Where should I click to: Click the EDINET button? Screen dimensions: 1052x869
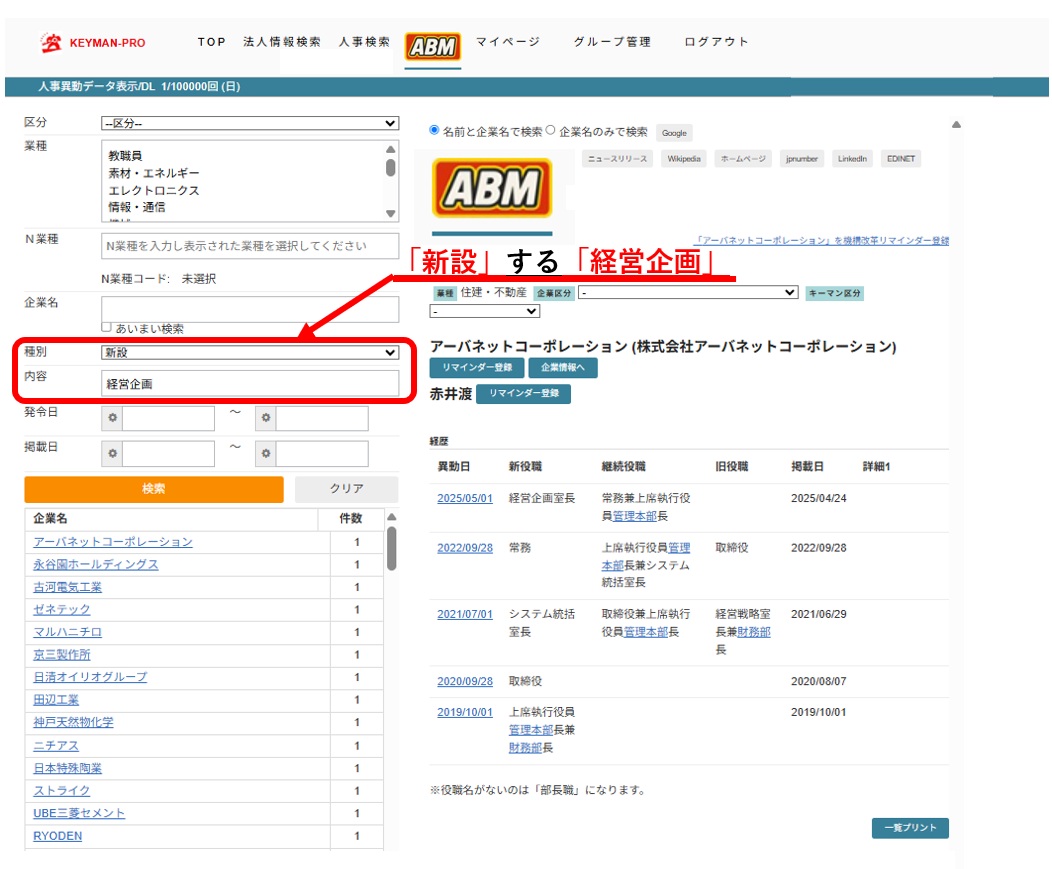(900, 159)
